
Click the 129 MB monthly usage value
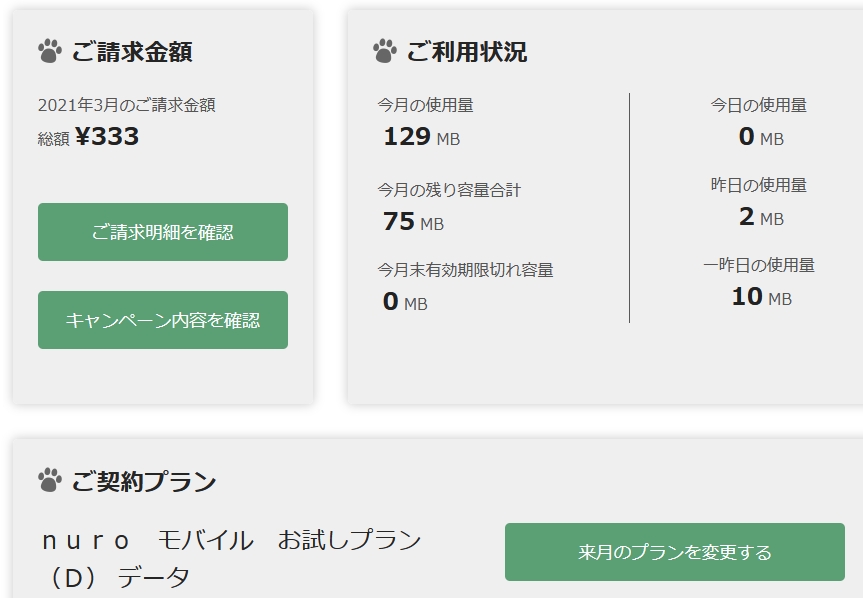[x=421, y=137]
